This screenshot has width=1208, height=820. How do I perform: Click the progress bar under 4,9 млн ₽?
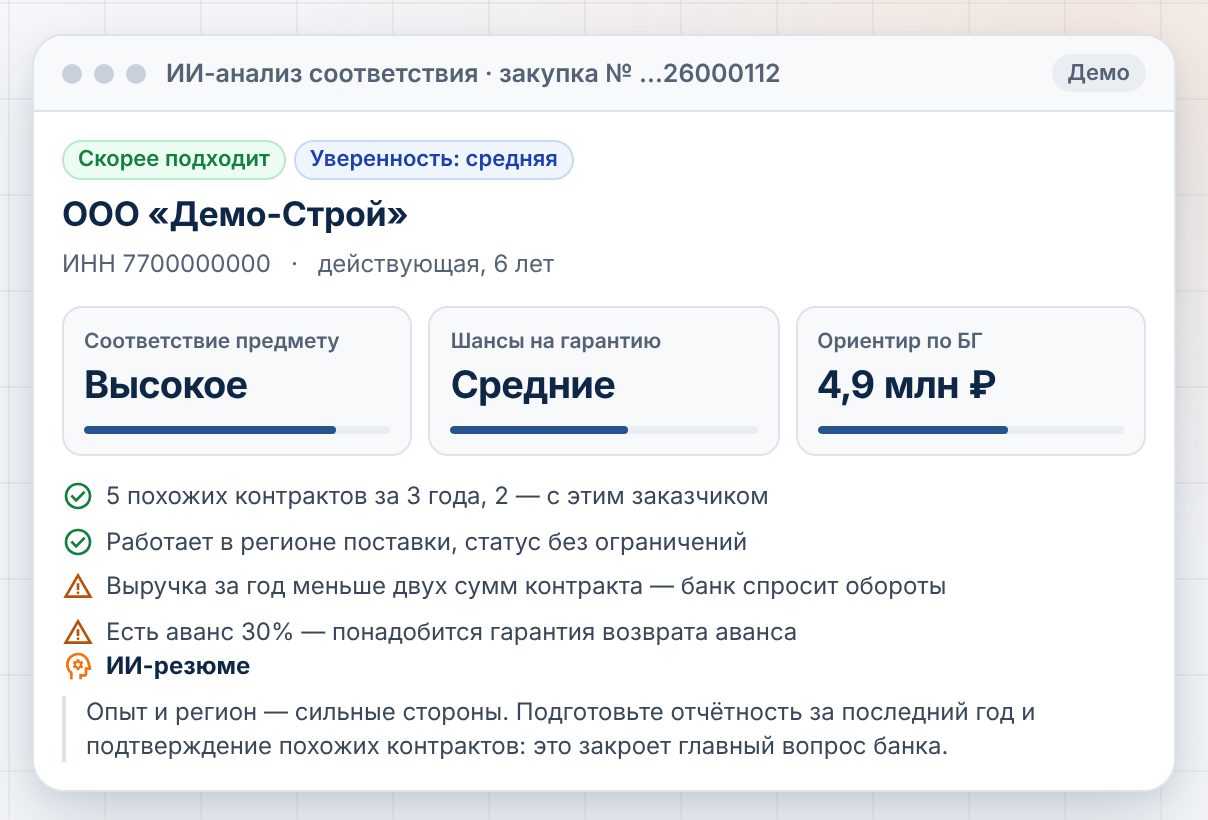(x=971, y=430)
